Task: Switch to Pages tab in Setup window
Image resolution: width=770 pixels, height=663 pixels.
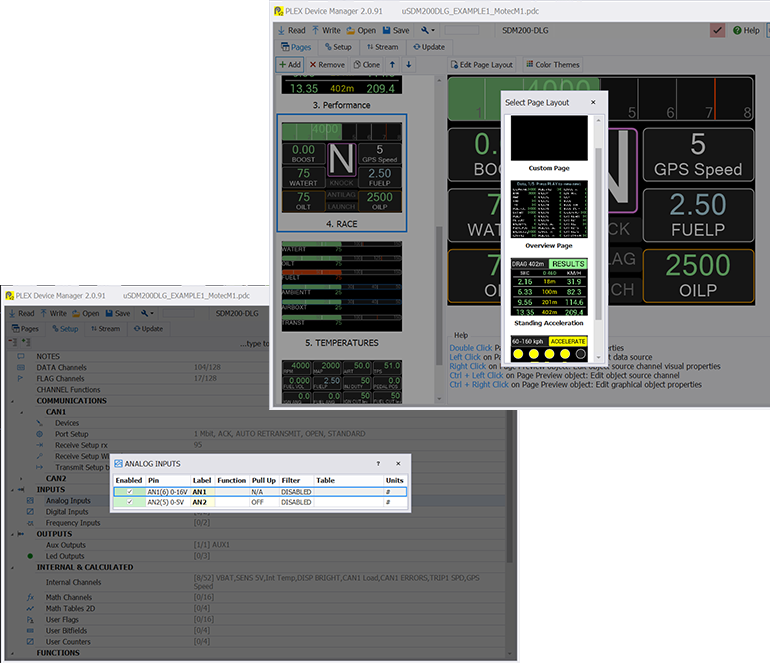Action: [25, 329]
